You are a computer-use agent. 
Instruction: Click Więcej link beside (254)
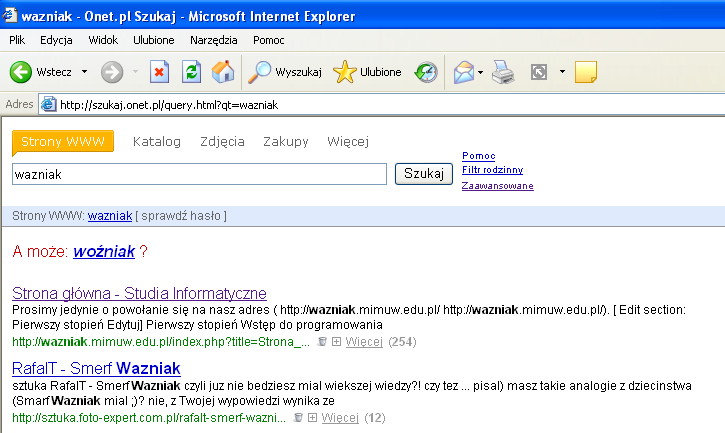pos(364,342)
